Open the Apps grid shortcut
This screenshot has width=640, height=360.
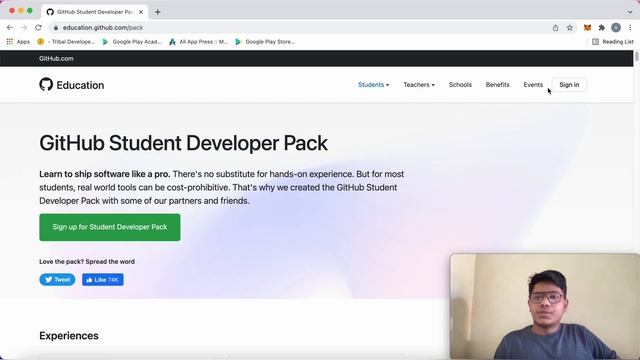(x=18, y=42)
